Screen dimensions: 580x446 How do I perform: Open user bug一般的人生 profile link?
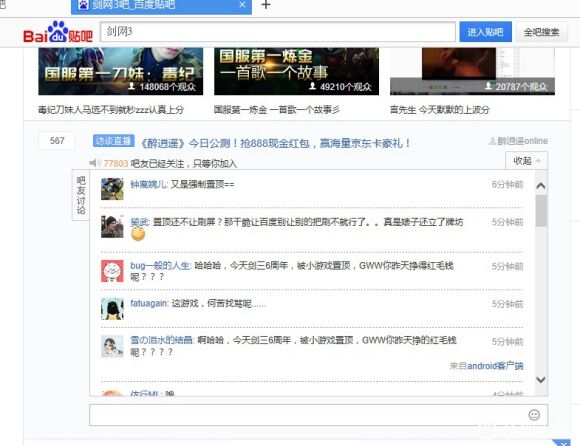pos(161,266)
